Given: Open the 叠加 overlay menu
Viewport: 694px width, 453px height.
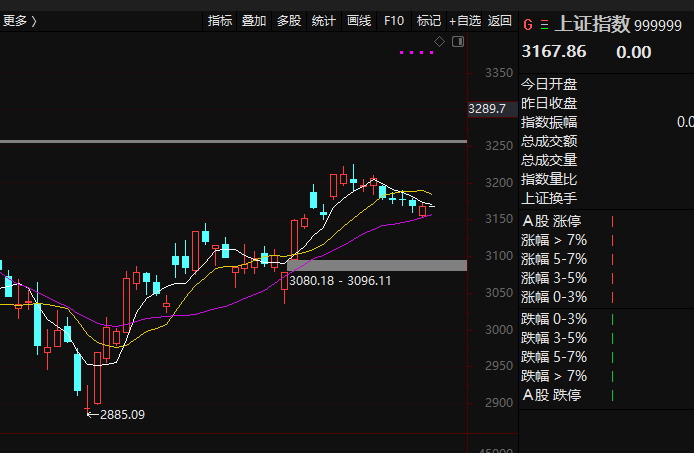Looking at the screenshot, I should point(254,21).
